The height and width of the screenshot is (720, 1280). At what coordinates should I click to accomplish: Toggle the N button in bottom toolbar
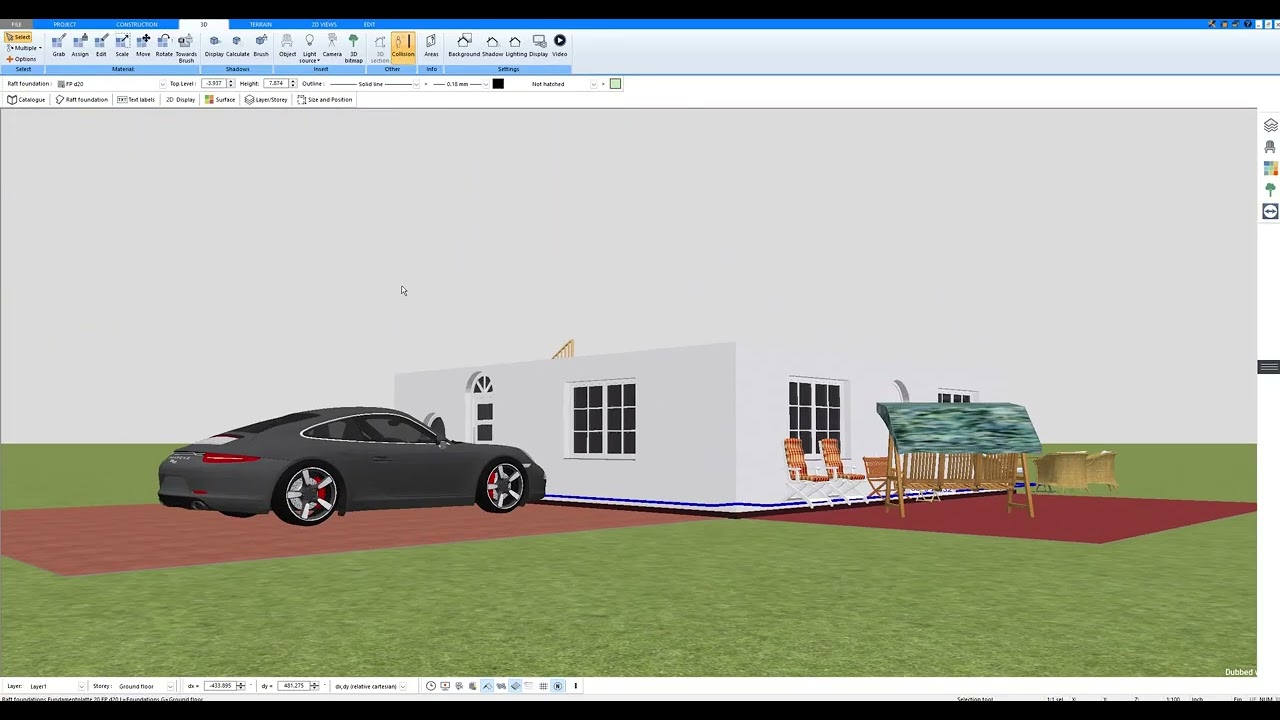[x=558, y=686]
